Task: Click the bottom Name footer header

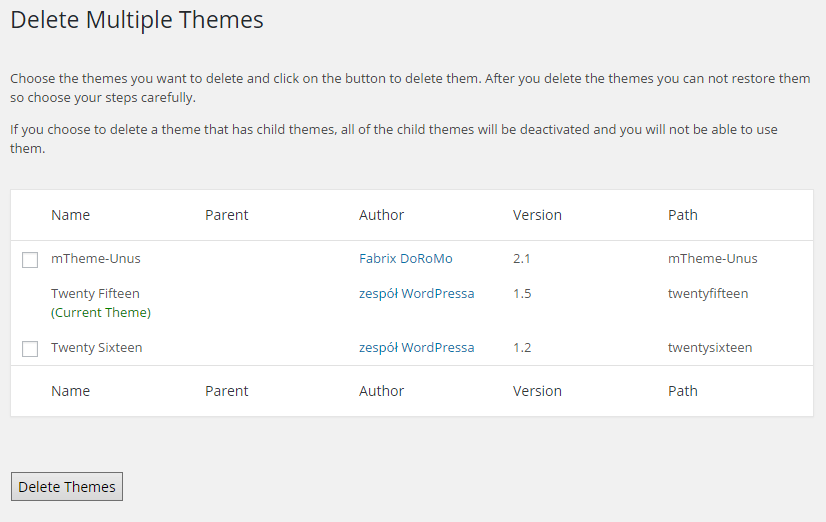Action: (x=71, y=391)
